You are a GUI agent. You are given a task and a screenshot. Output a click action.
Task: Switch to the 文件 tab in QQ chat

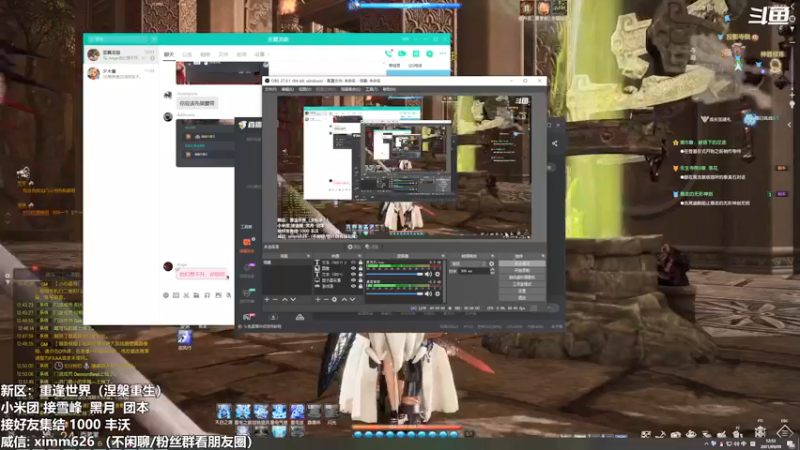point(223,54)
